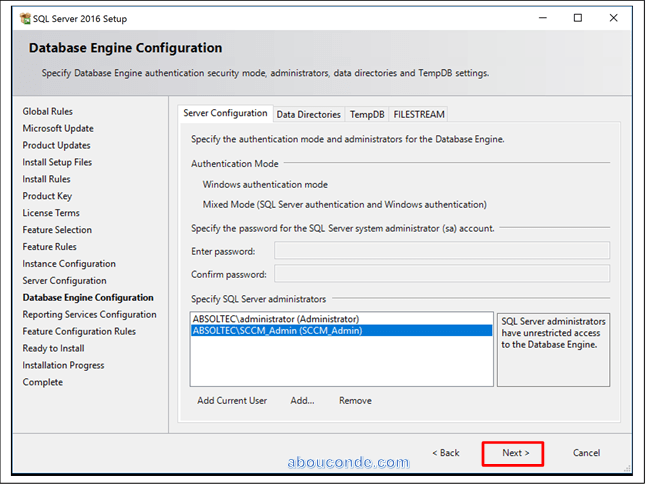Cancel the SQL Server setup
This screenshot has height=491, width=646.
click(586, 453)
